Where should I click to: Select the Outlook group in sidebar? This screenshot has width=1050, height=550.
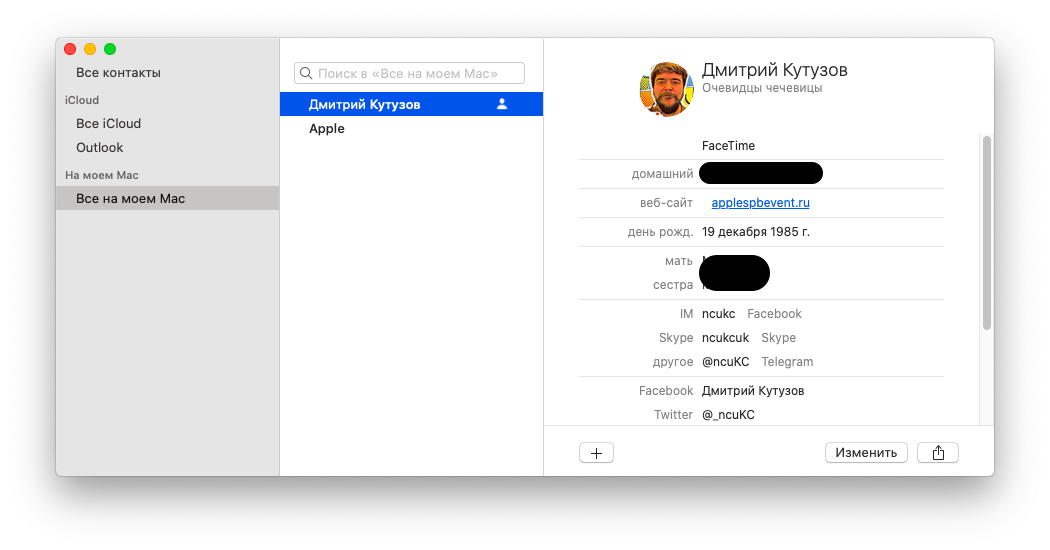99,147
